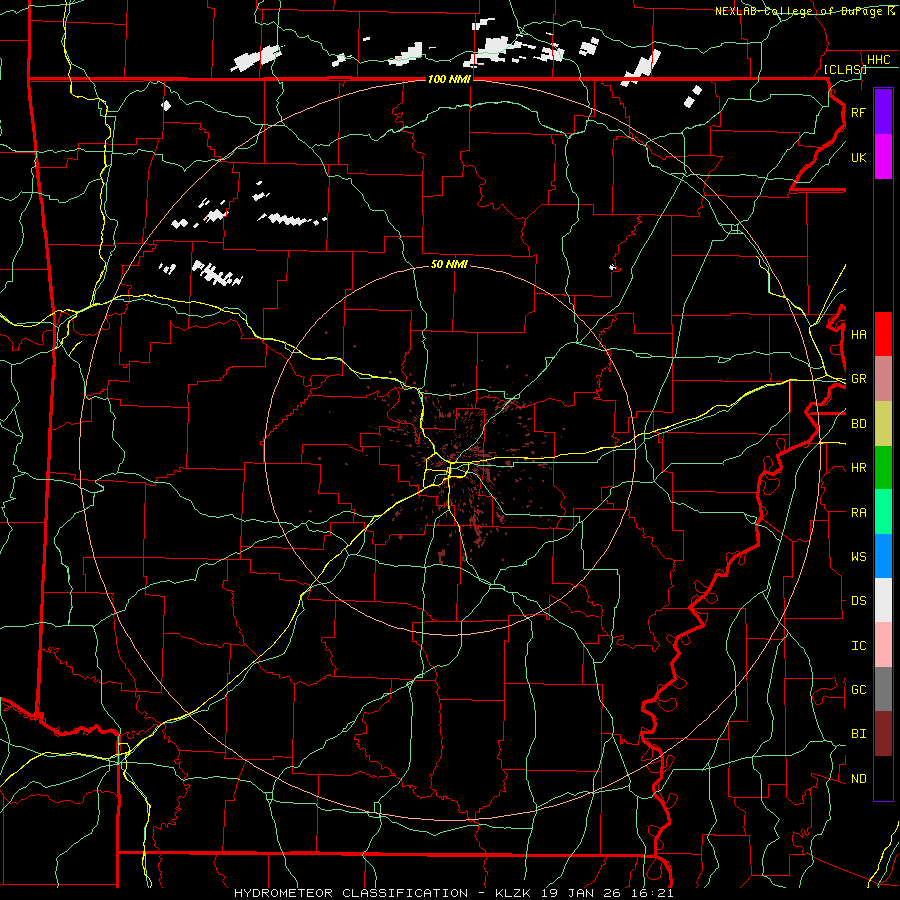Image resolution: width=900 pixels, height=900 pixels.
Task: Click the light green RA legend swatch
Action: click(x=883, y=512)
